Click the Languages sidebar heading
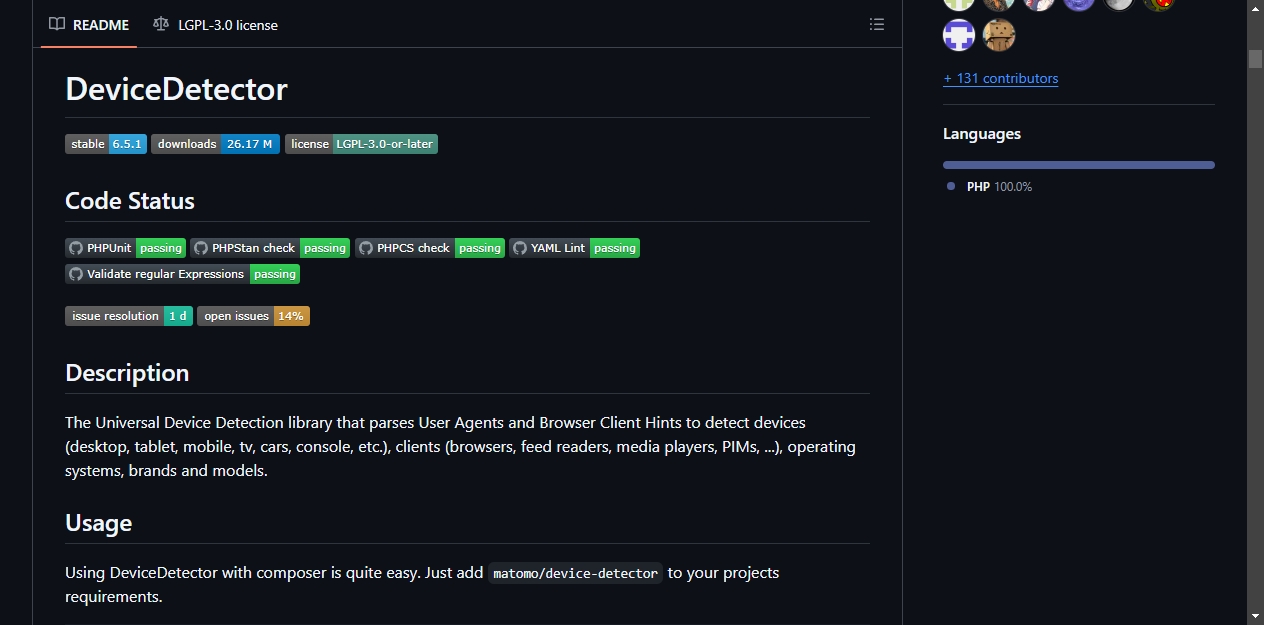Viewport: 1264px width, 625px height. pyautogui.click(x=982, y=134)
